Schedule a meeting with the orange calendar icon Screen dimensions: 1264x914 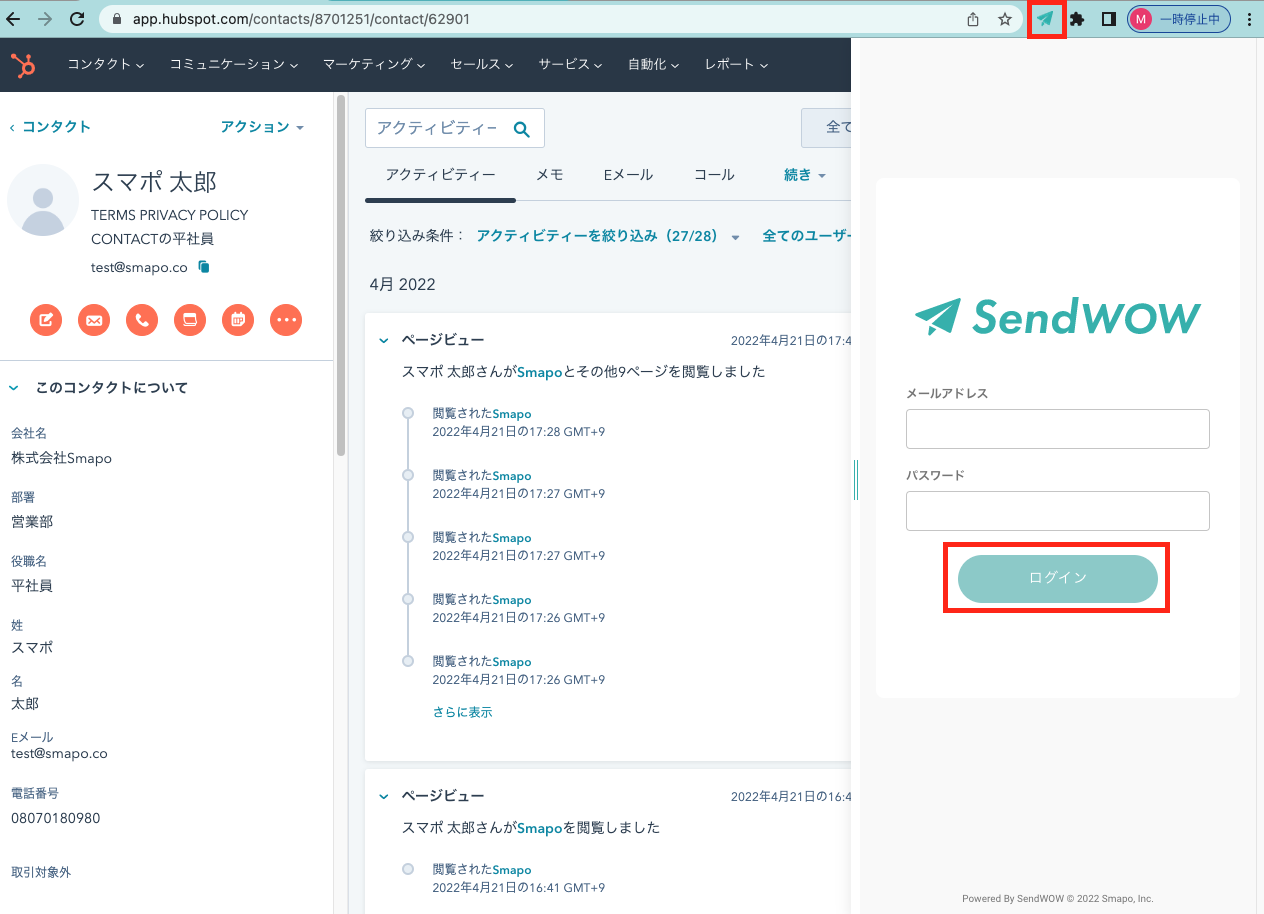(238, 320)
